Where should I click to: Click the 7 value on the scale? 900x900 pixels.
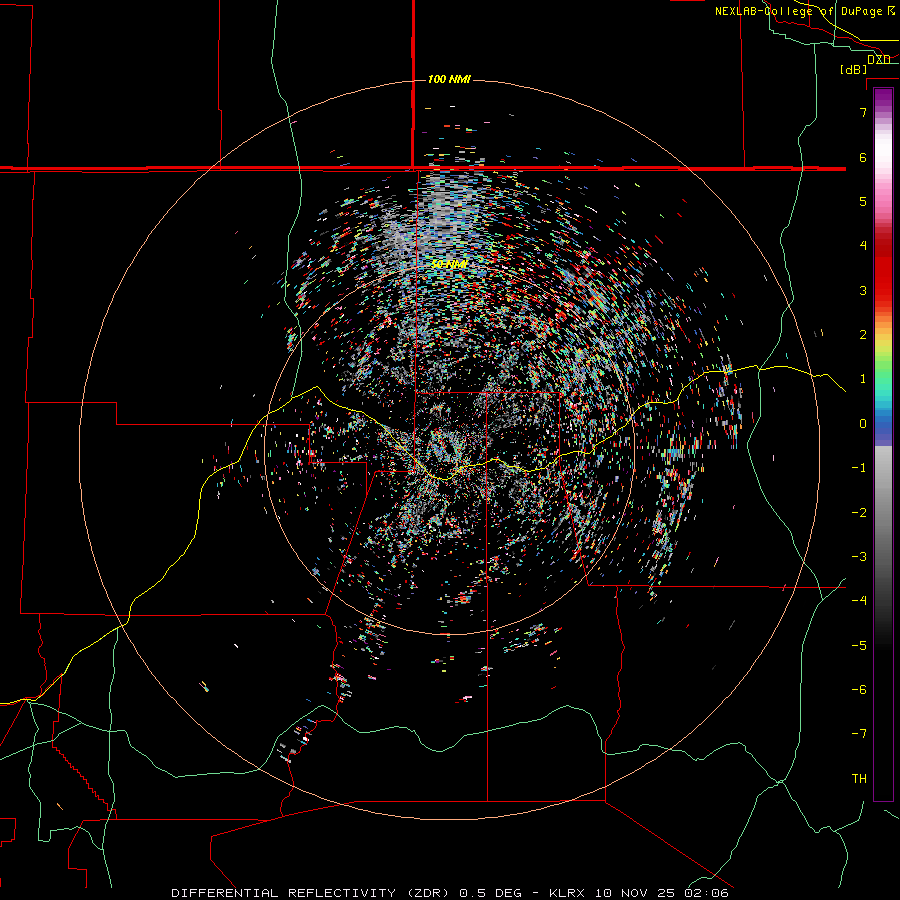[863, 112]
